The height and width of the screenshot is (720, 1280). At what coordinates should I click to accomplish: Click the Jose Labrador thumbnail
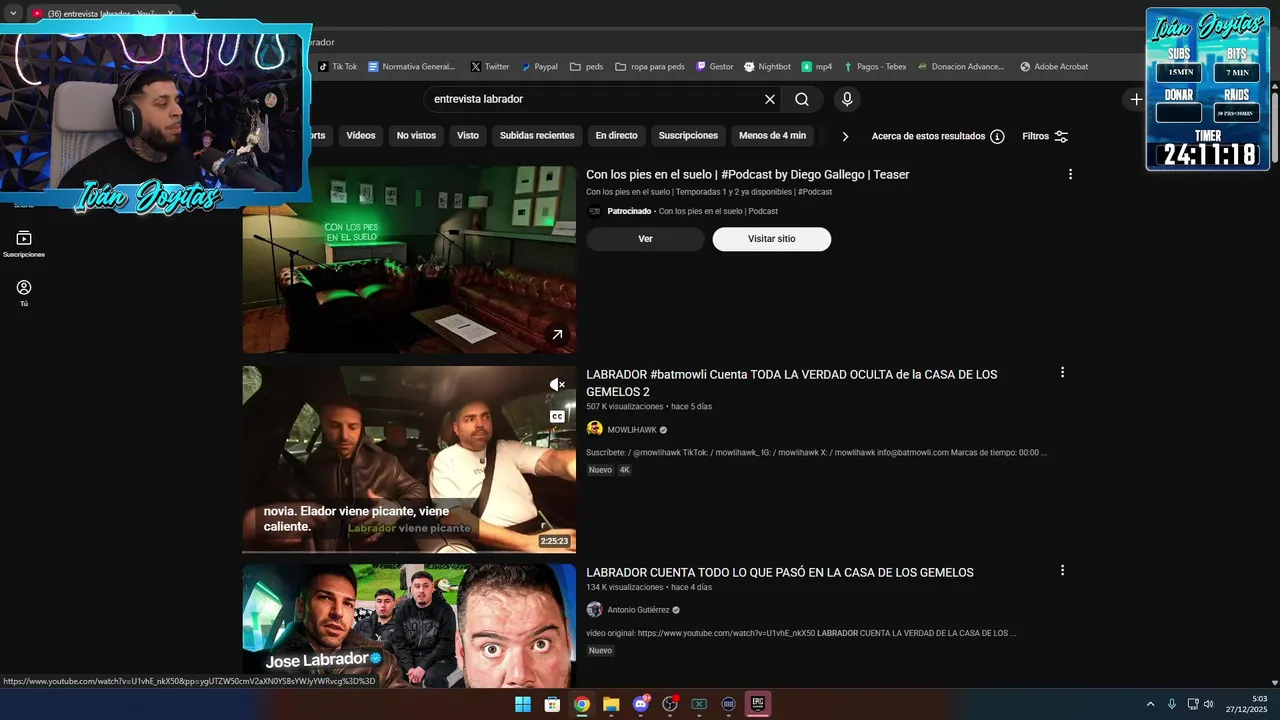coord(409,626)
